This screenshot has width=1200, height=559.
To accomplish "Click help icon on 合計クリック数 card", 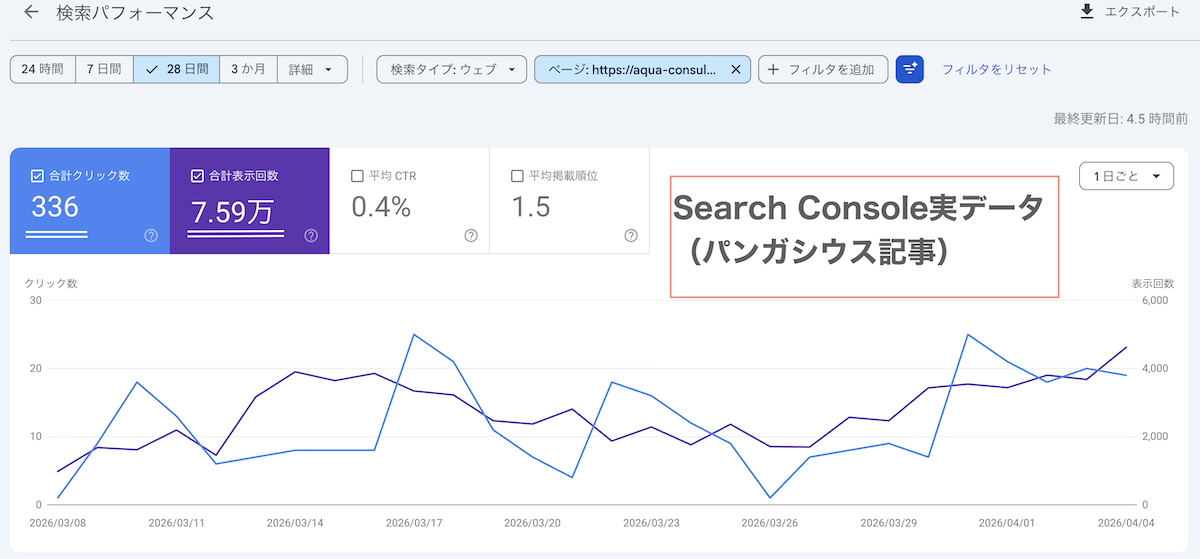I will pos(151,236).
